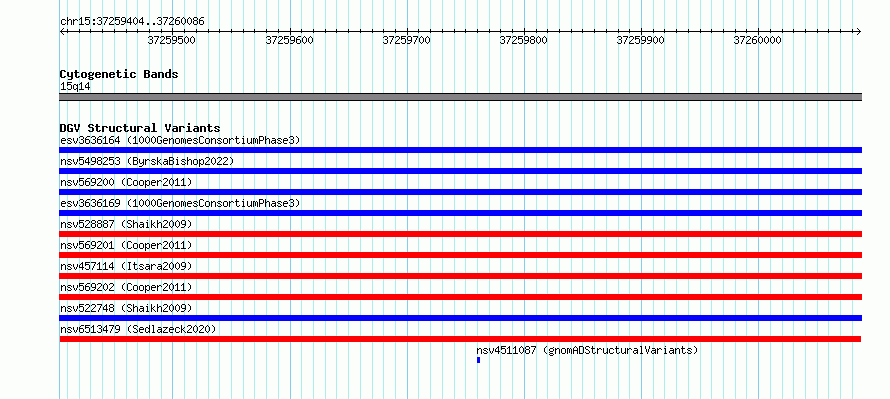
Task: Select the blue bar under nsv569200
Action: point(460,192)
